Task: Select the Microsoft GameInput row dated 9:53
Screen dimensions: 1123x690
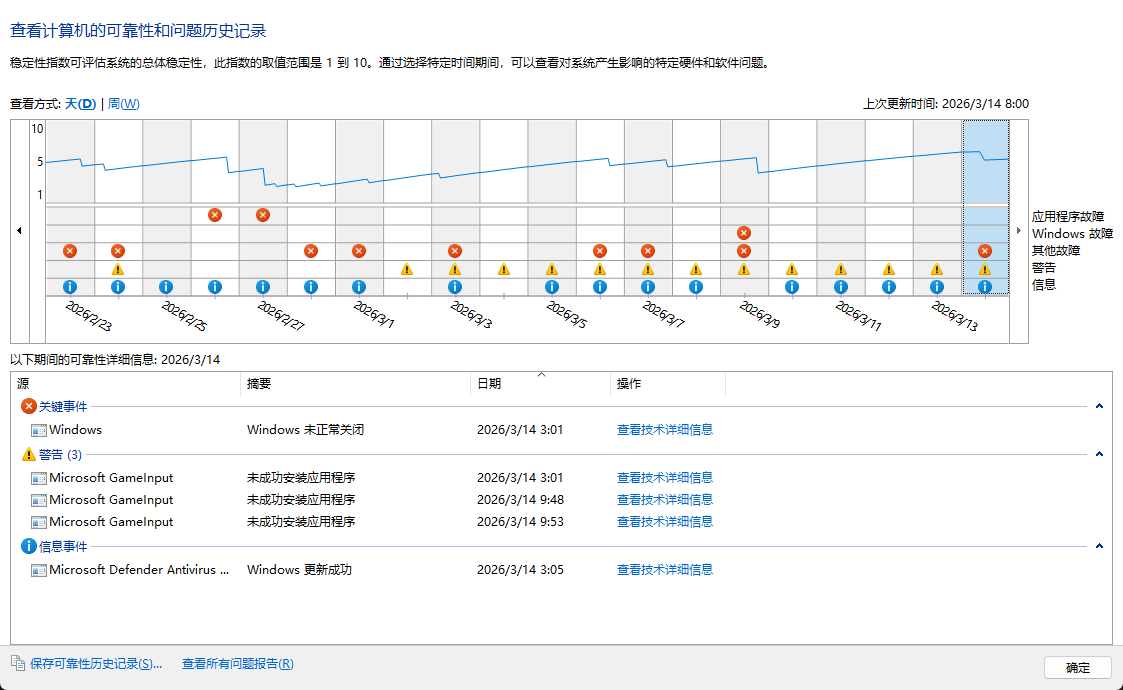Action: coord(561,522)
